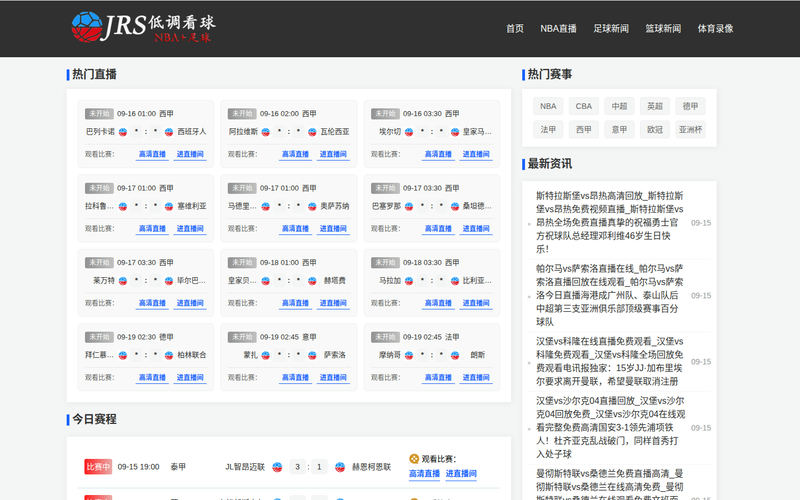
Task: Click the 塞维利亚 team logo icon
Action: tap(169, 207)
